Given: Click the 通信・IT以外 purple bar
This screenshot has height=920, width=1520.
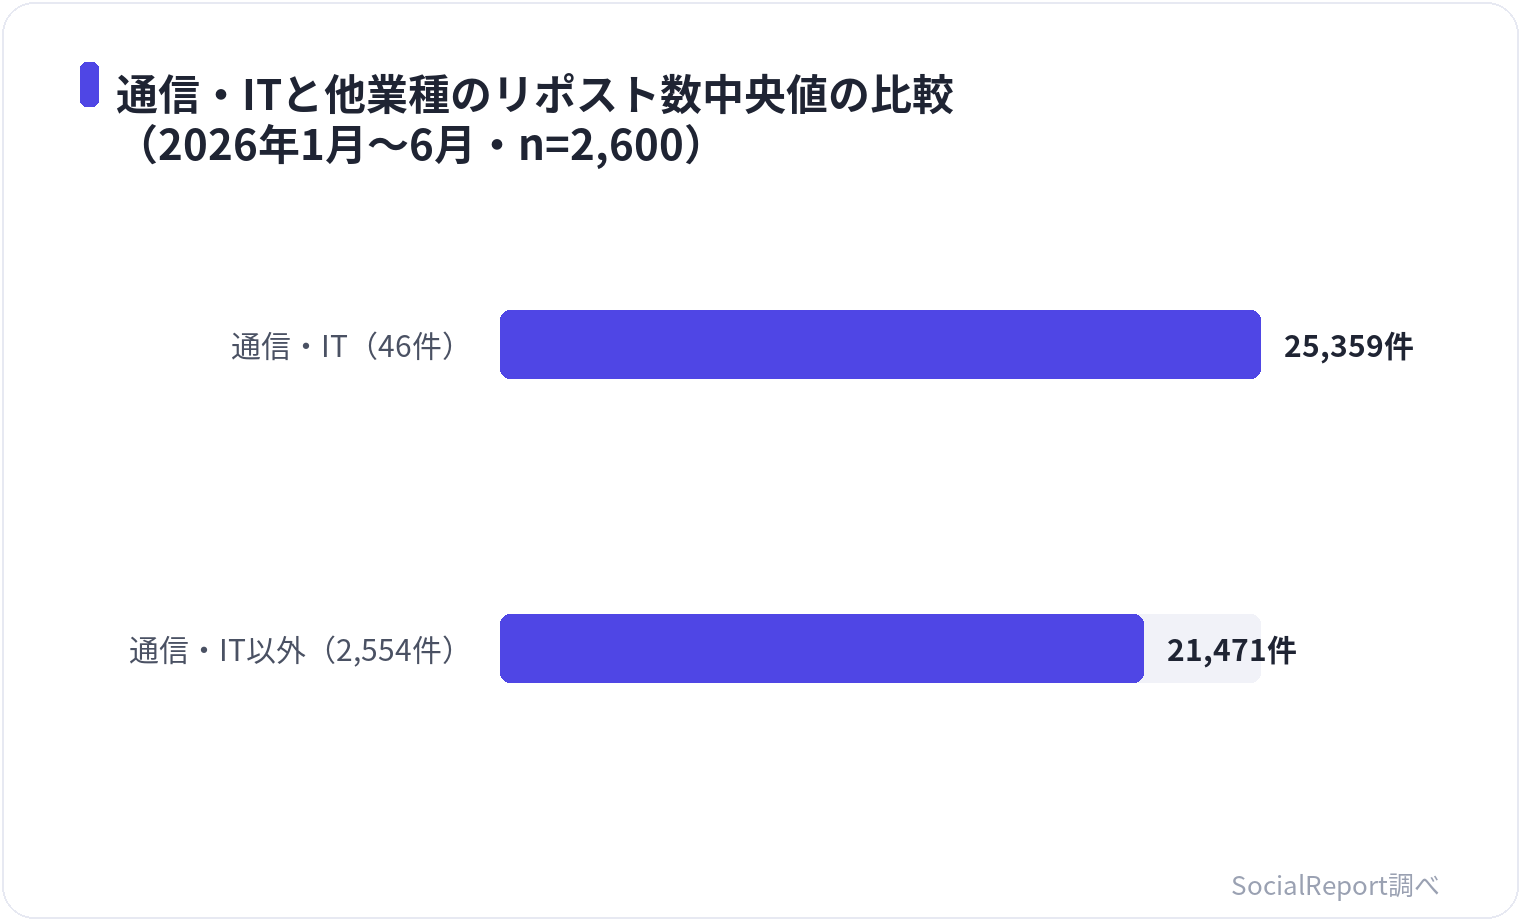Looking at the screenshot, I should click(x=822, y=649).
